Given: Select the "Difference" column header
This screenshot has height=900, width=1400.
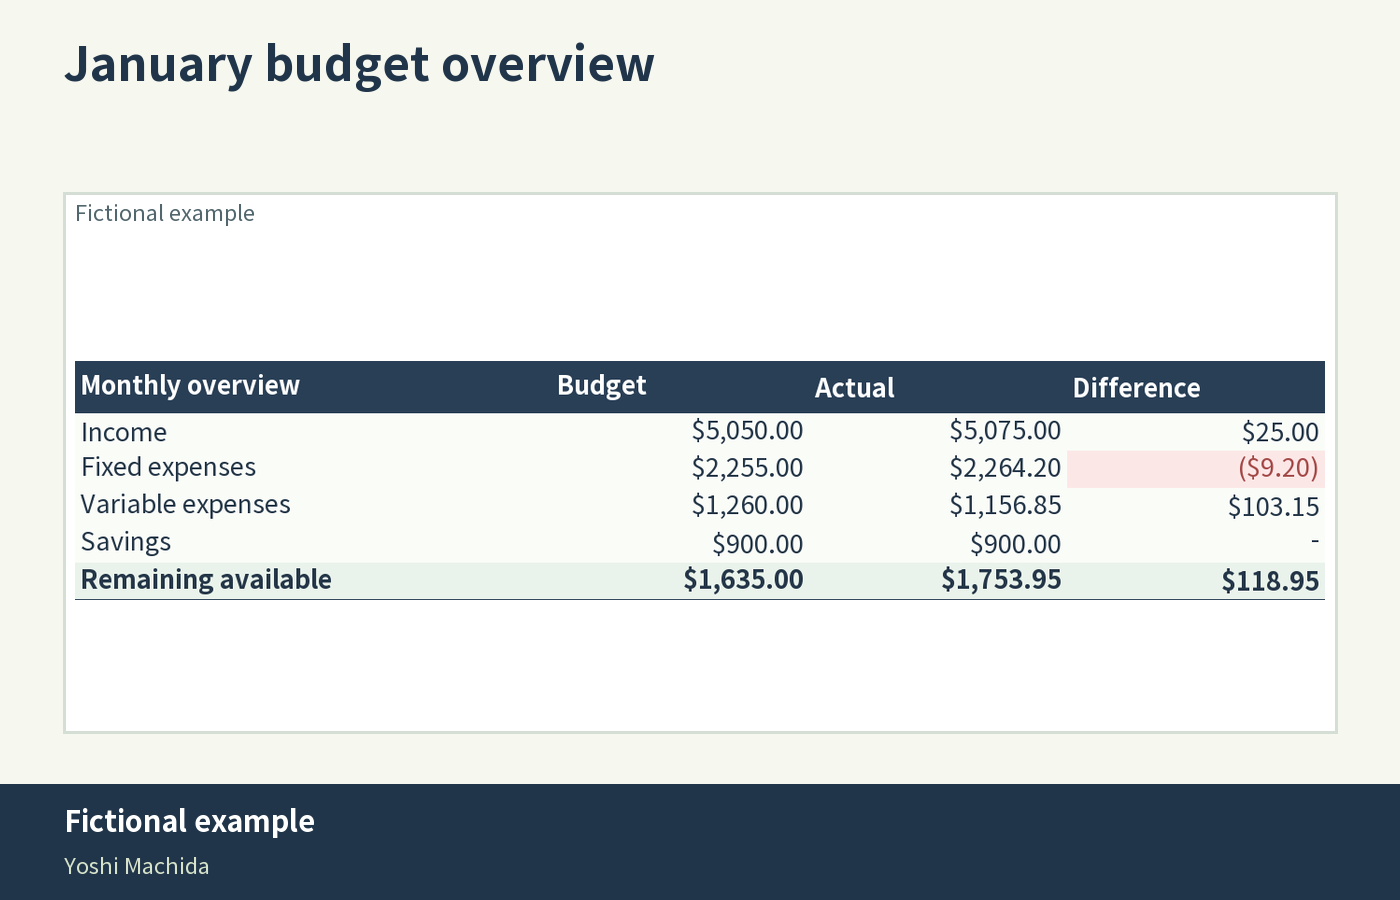Looking at the screenshot, I should (x=1137, y=388).
